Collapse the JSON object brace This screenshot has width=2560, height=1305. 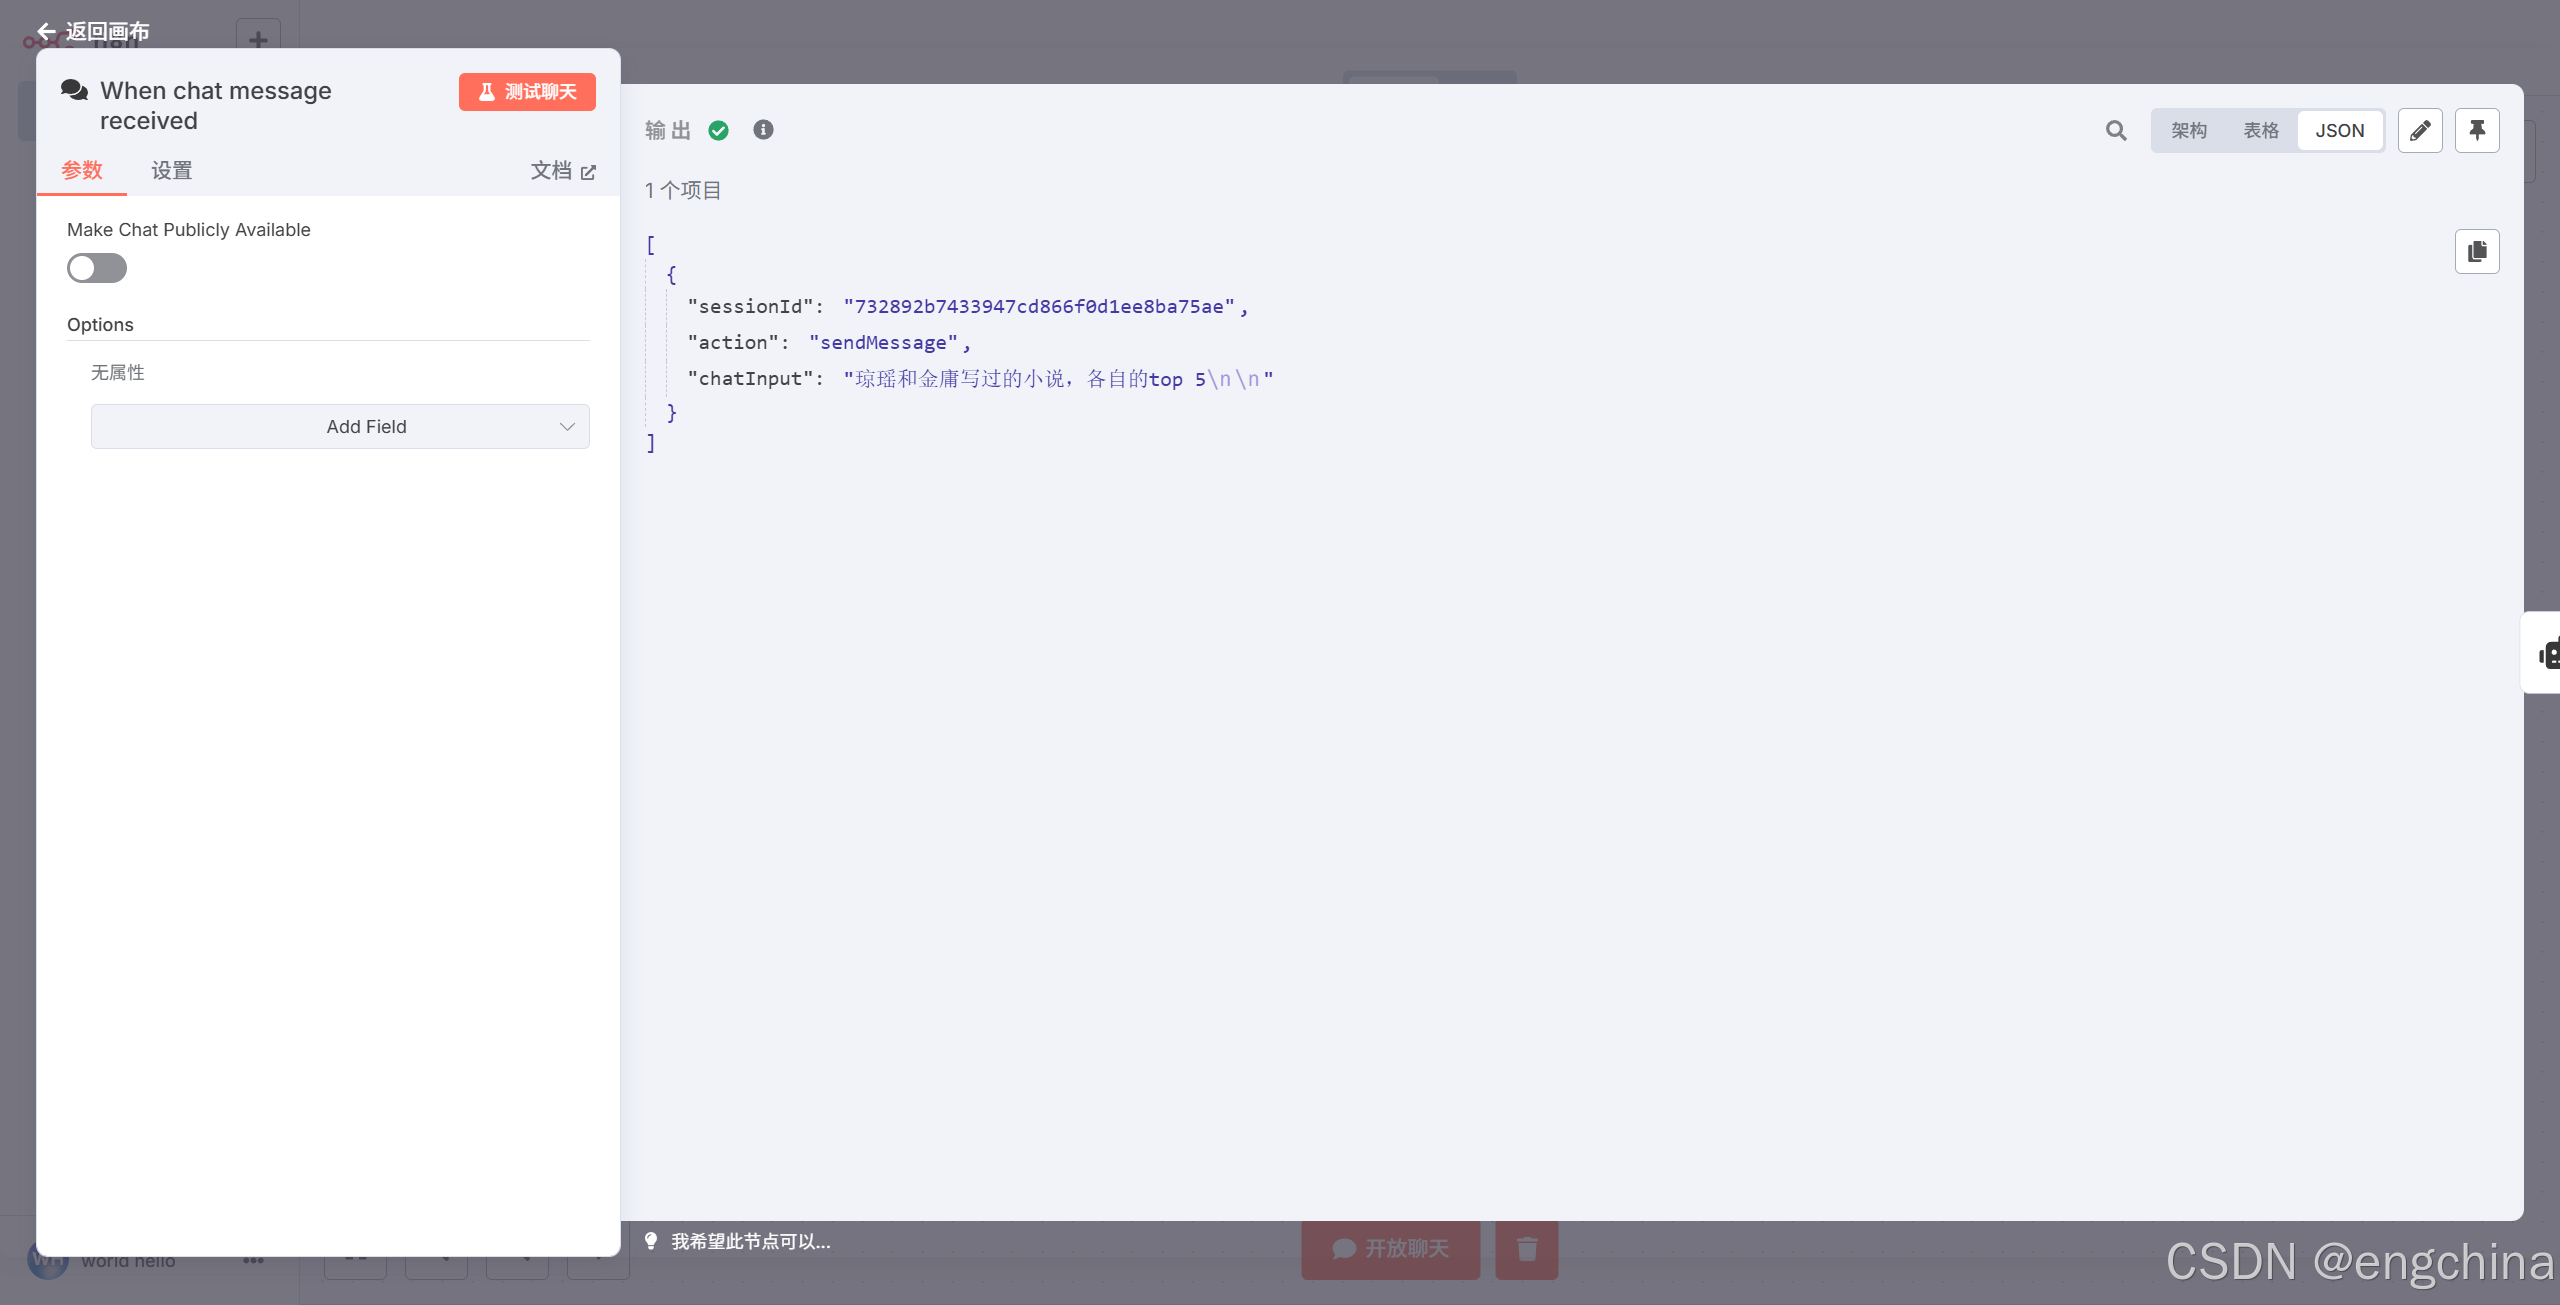[672, 275]
